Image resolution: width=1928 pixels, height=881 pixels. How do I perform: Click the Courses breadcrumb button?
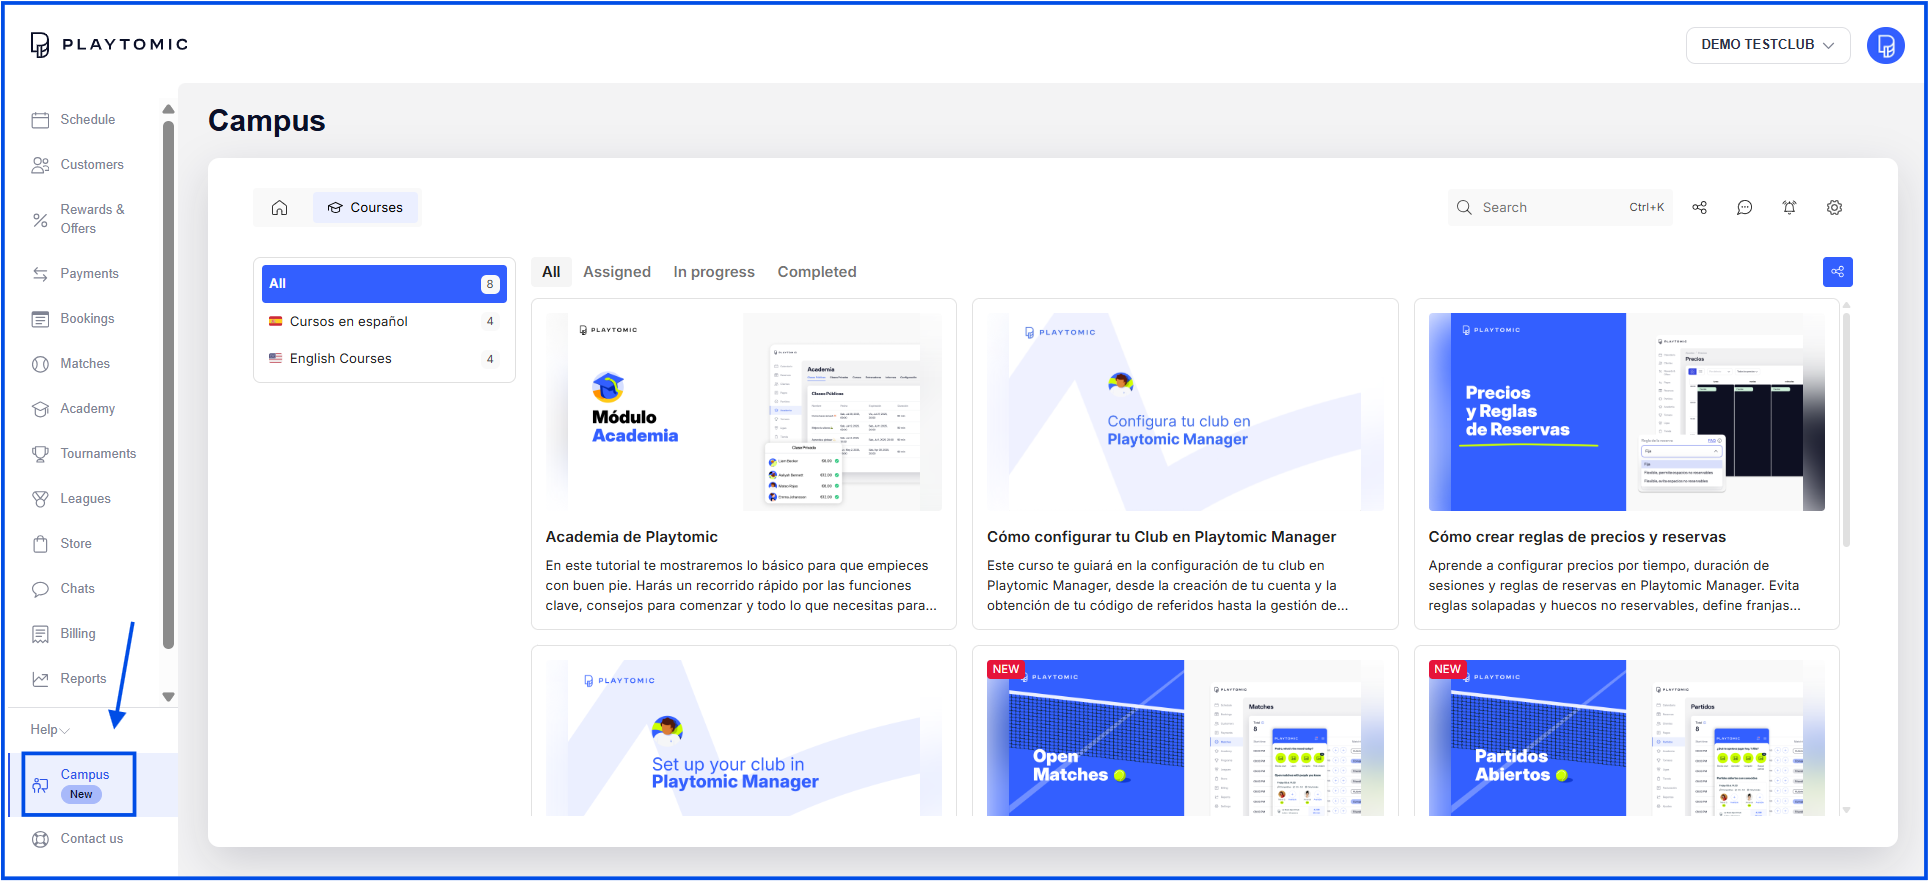pos(366,208)
